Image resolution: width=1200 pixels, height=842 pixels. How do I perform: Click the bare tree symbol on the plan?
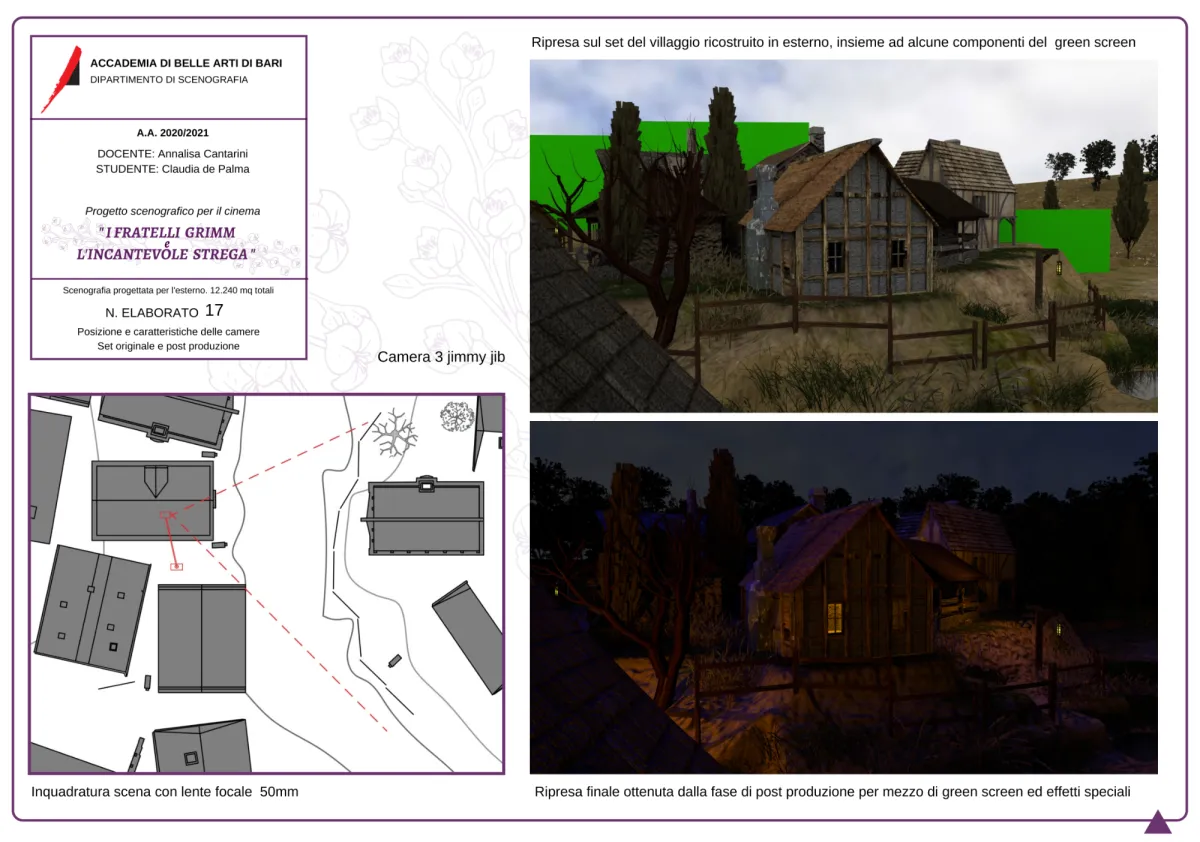[x=395, y=432]
